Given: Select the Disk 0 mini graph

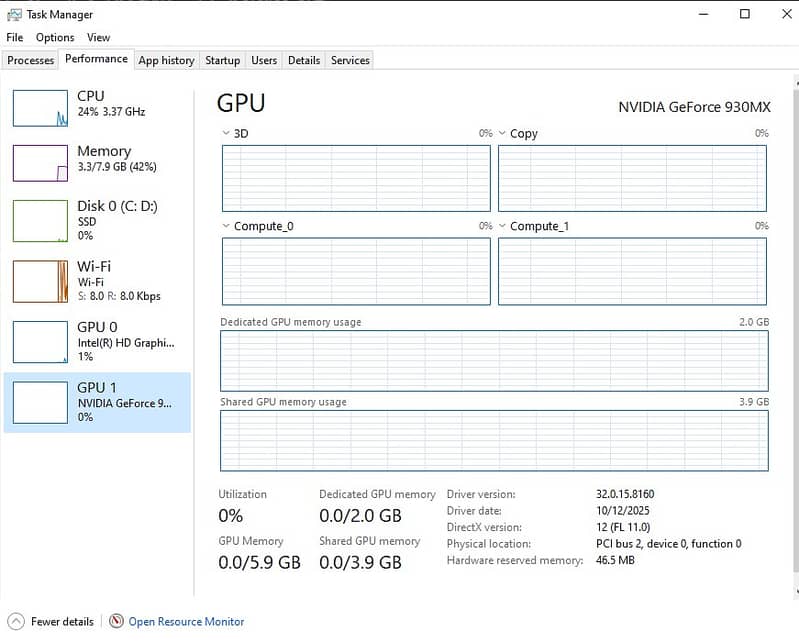Looking at the screenshot, I should click(40, 221).
